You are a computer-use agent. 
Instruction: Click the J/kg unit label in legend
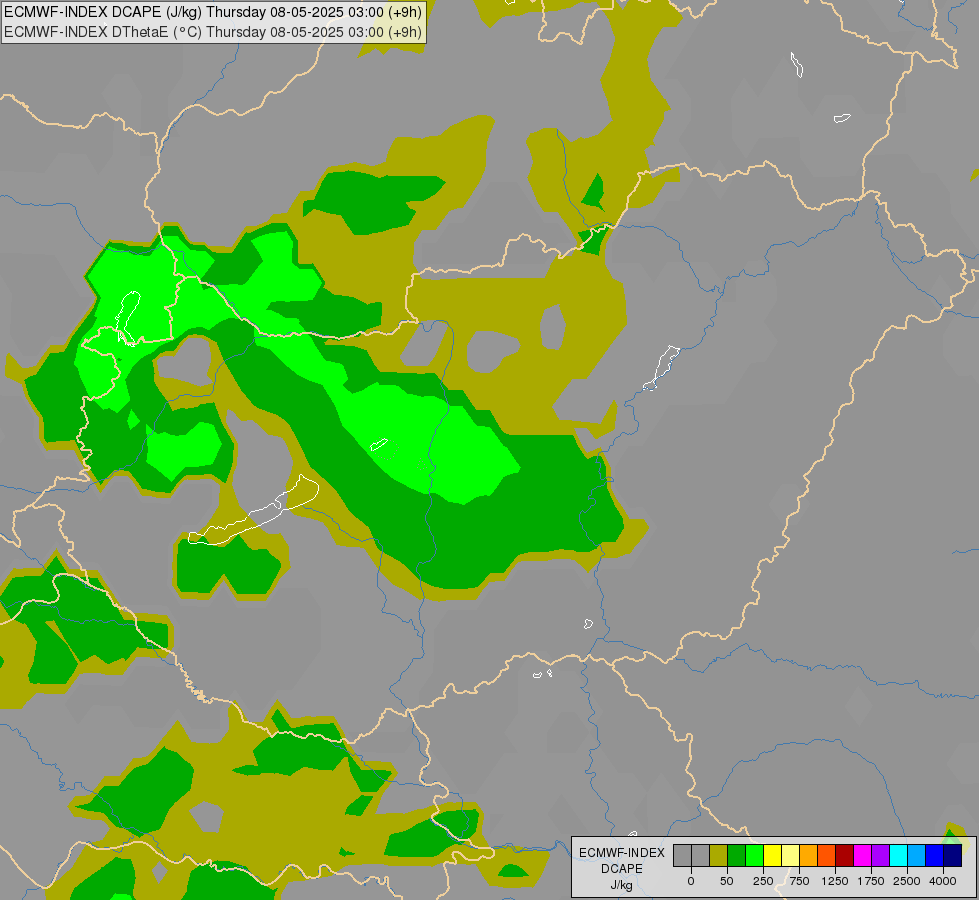pyautogui.click(x=621, y=886)
